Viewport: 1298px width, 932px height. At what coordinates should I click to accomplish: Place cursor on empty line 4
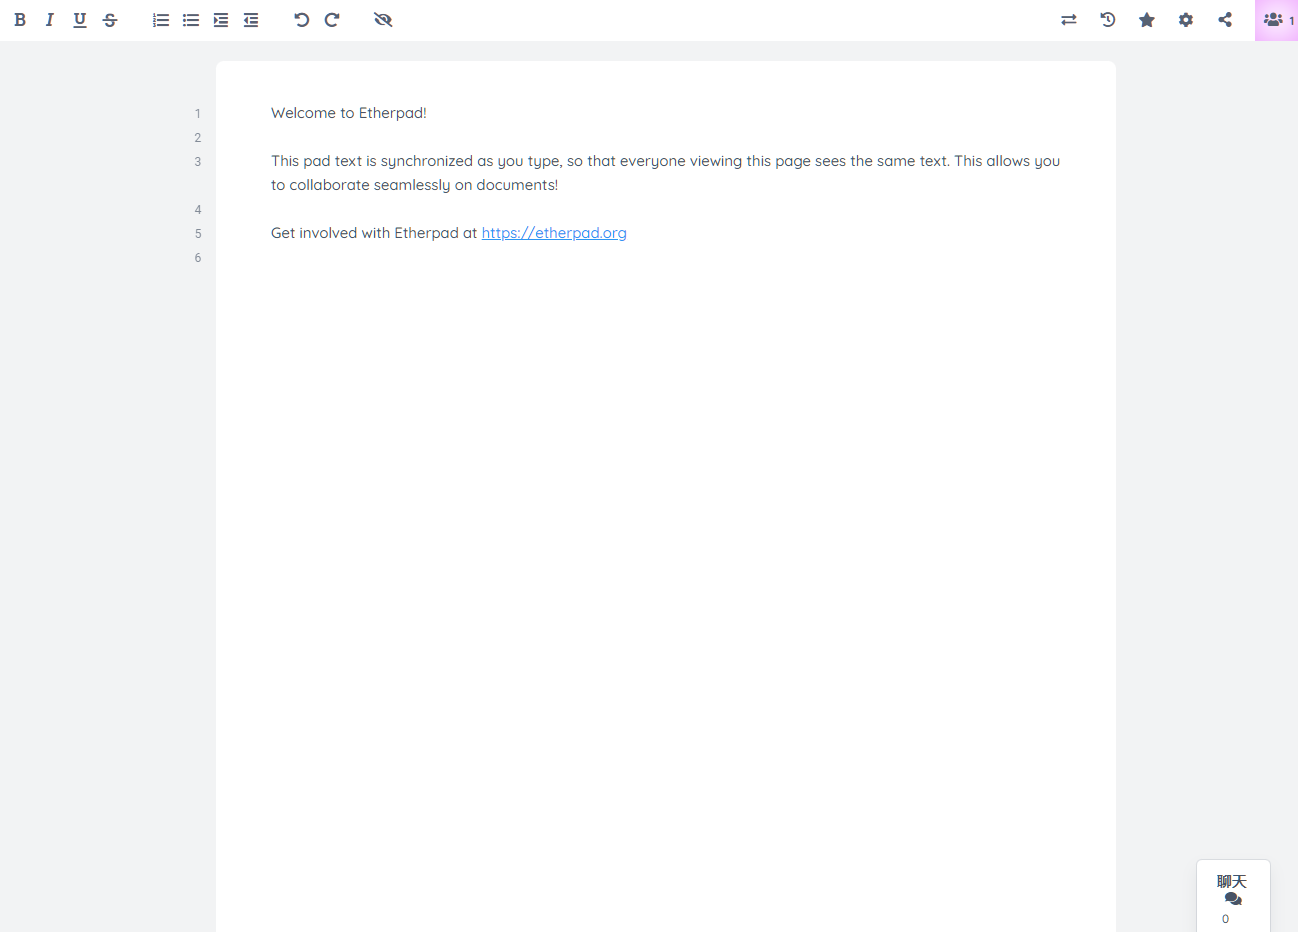click(x=666, y=209)
